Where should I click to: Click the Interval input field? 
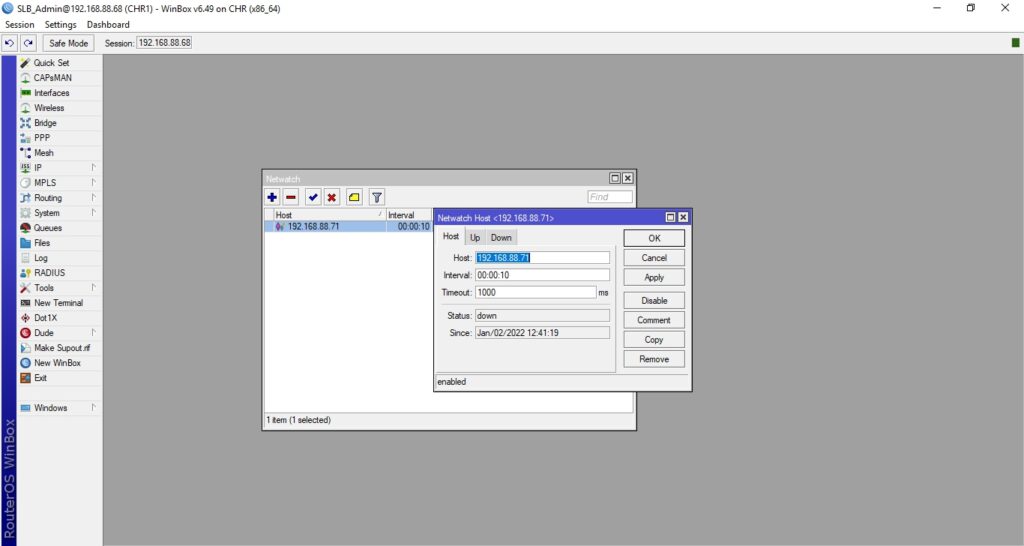pyautogui.click(x=542, y=275)
